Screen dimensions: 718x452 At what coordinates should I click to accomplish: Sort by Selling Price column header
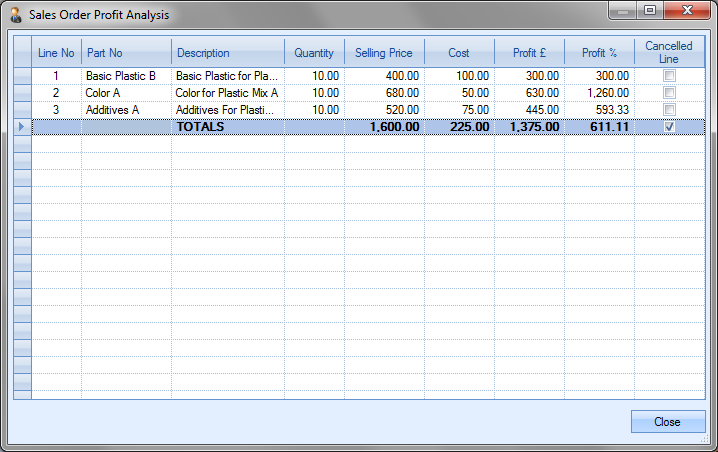tap(384, 53)
